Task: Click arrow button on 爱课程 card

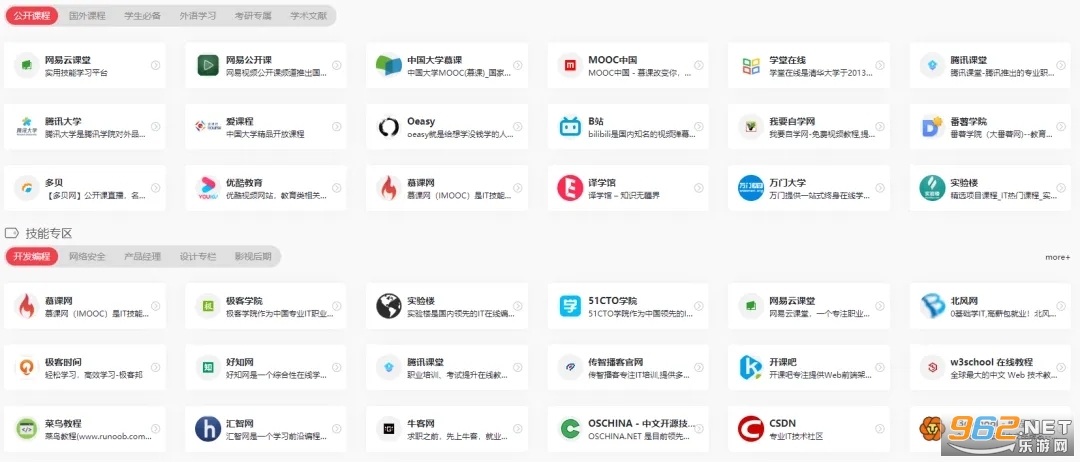Action: [336, 127]
